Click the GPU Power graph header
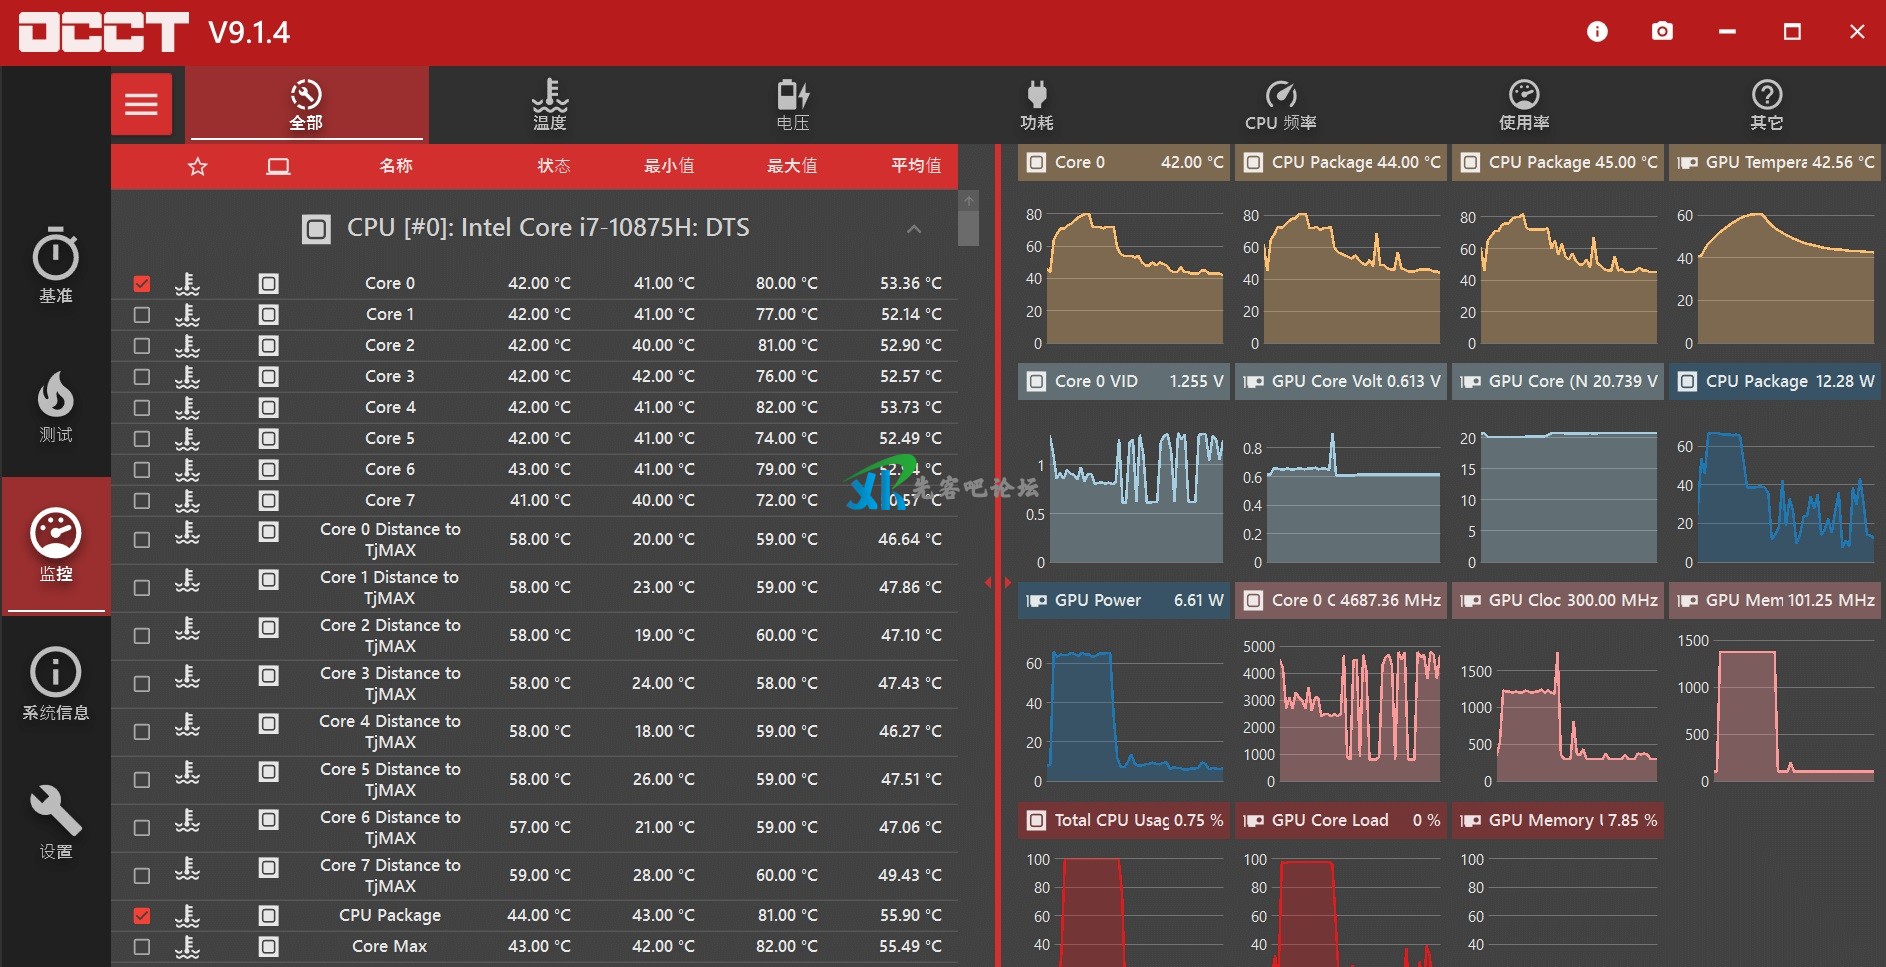The image size is (1886, 967). [1124, 600]
